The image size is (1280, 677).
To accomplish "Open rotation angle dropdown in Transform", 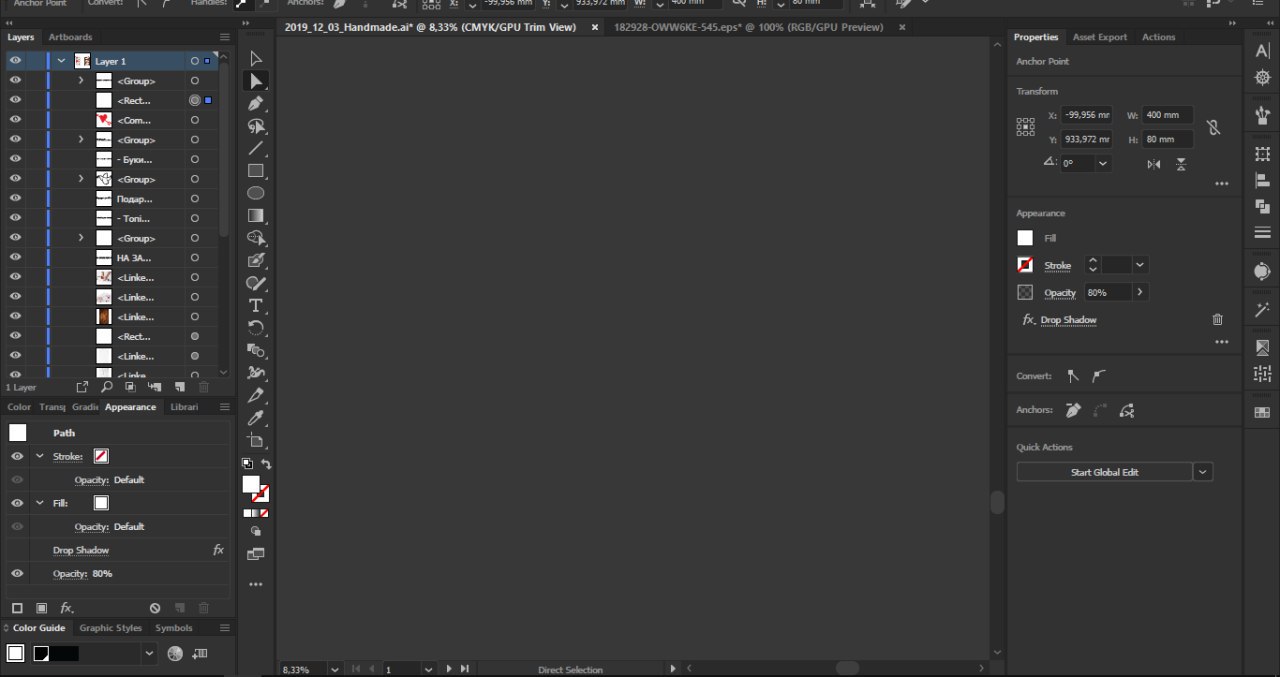I will [1103, 163].
